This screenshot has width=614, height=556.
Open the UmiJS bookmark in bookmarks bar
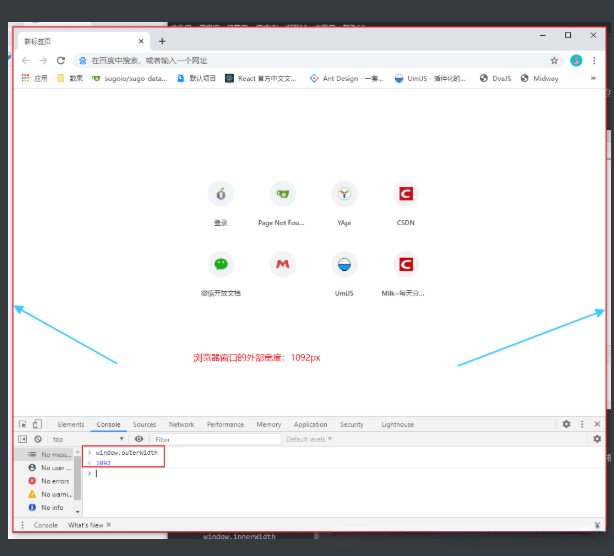(430, 78)
